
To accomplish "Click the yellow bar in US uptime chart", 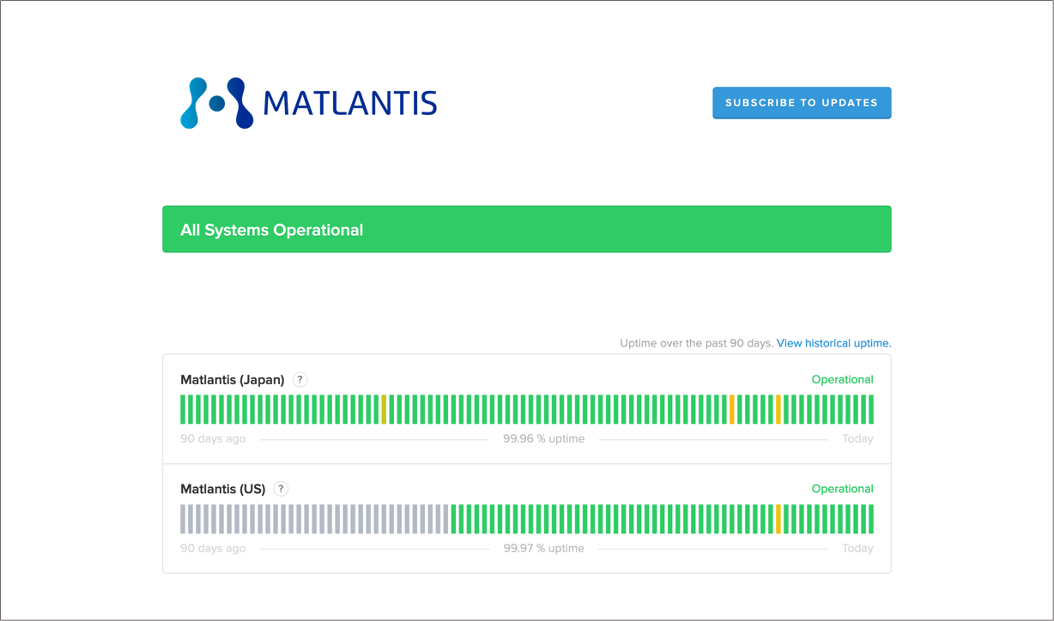I will (778, 519).
